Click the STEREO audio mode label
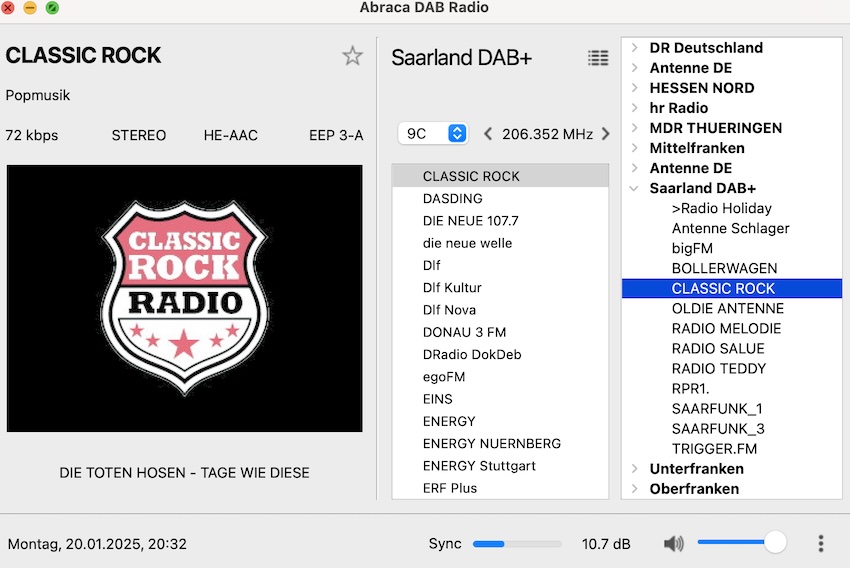This screenshot has width=850, height=568. coord(139,135)
